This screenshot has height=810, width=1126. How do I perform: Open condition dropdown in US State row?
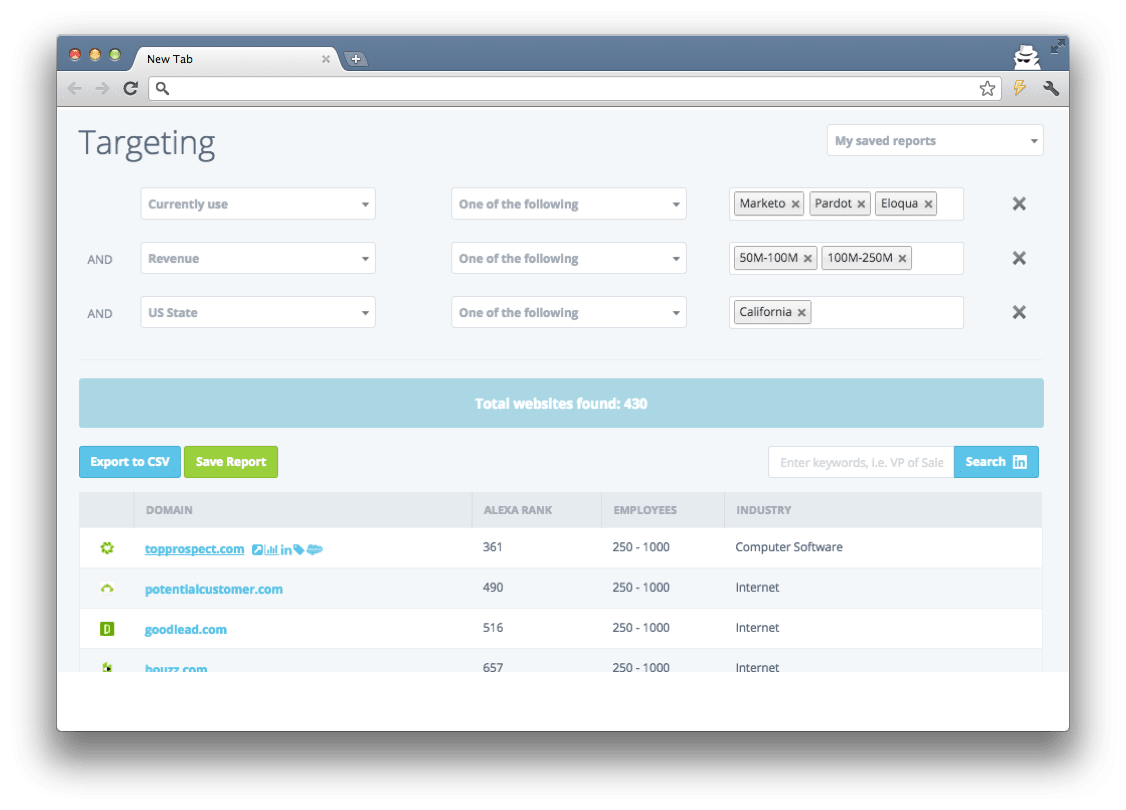pyautogui.click(x=569, y=312)
